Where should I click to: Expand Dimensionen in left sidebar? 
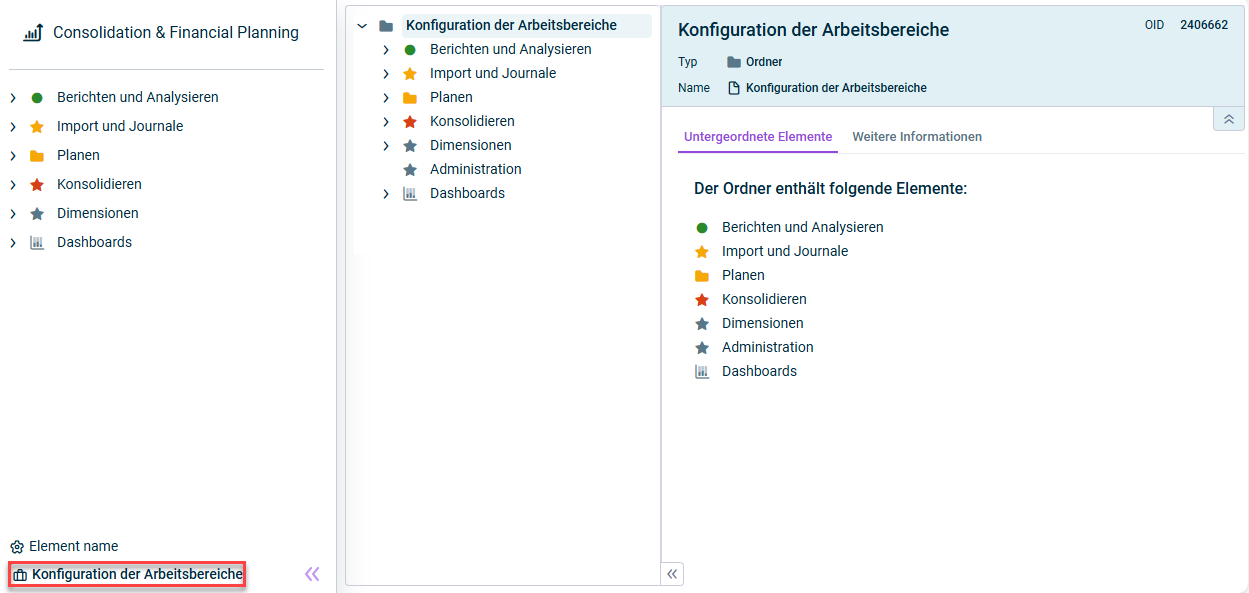click(x=13, y=214)
